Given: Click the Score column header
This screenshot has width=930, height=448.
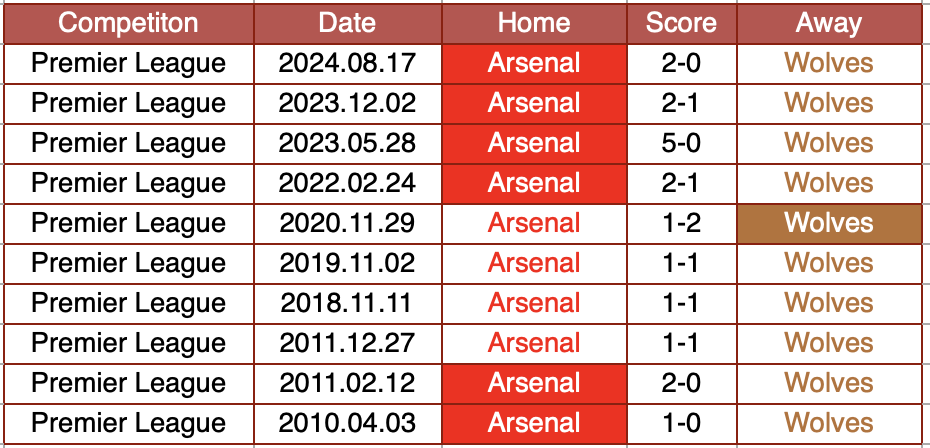Looking at the screenshot, I should [x=681, y=23].
